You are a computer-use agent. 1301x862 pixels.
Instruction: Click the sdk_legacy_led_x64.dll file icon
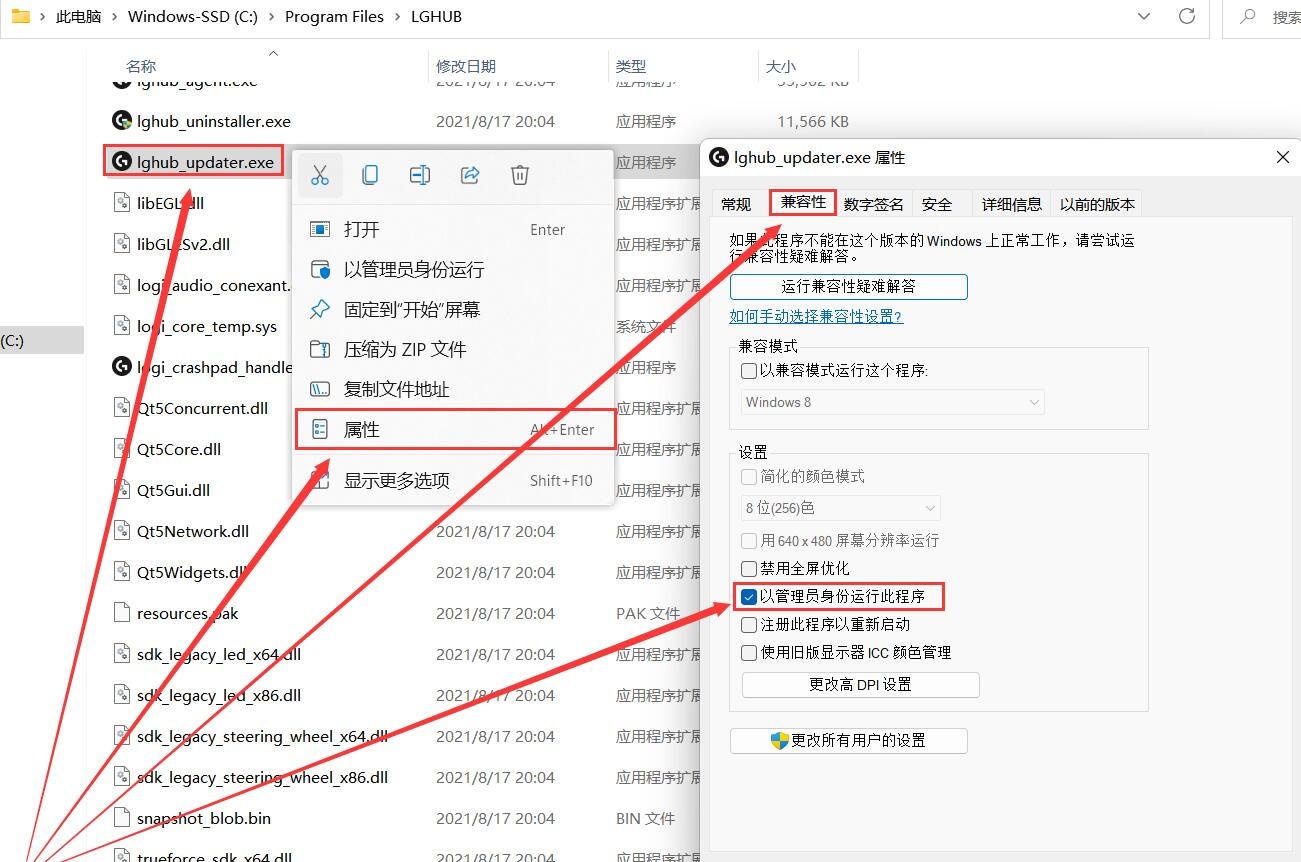[121, 654]
